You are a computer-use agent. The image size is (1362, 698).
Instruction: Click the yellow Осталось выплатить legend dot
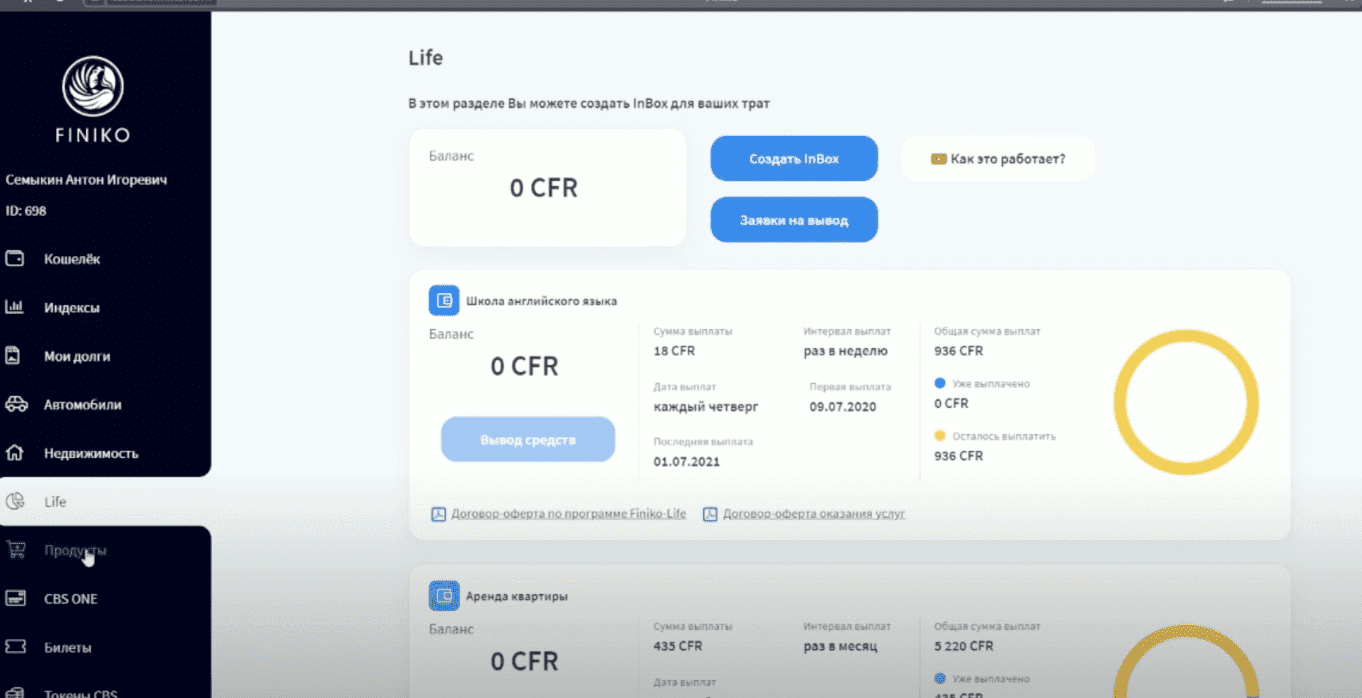pos(940,436)
